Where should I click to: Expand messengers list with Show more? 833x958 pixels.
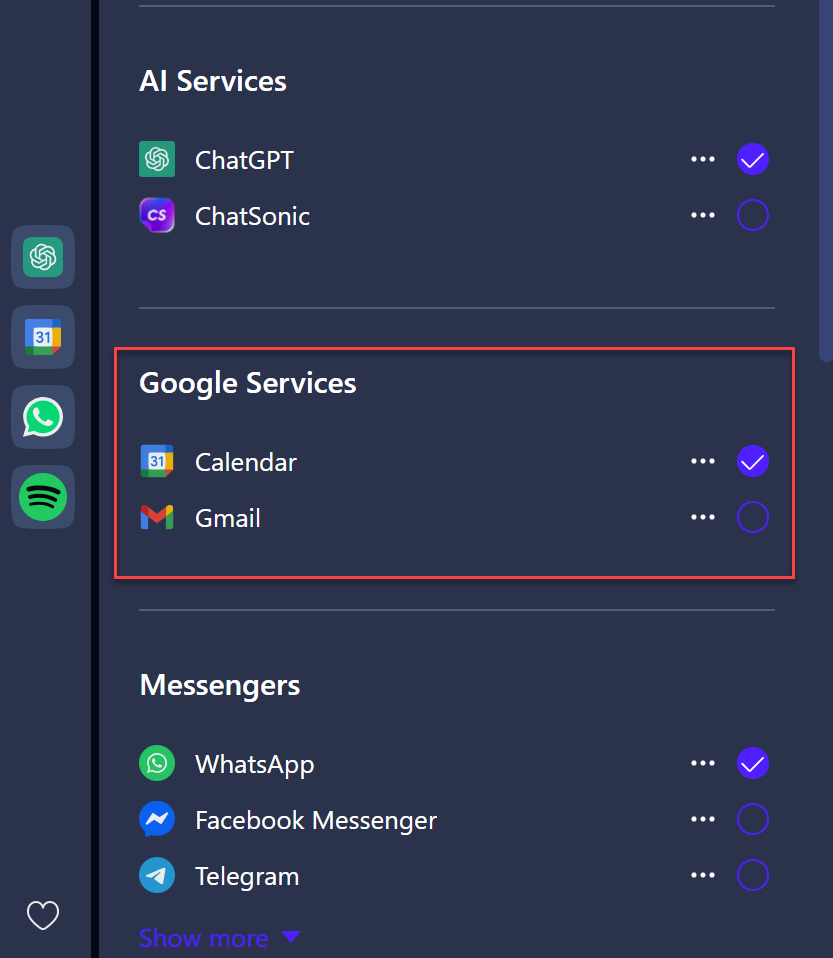point(219,938)
